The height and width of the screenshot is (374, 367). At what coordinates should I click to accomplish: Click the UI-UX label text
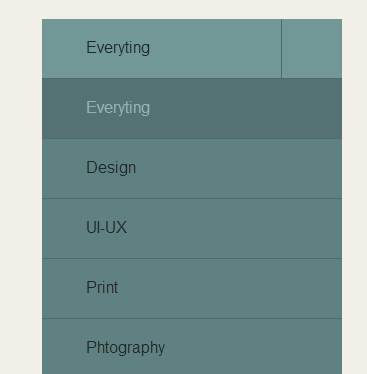[x=106, y=227]
